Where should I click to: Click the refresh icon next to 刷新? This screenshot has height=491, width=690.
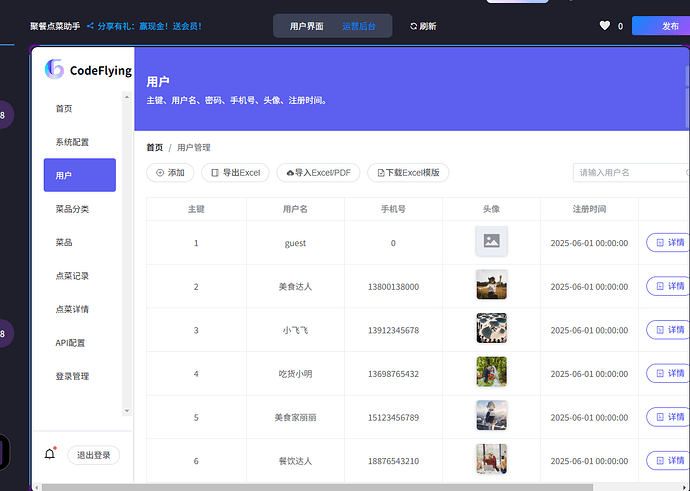tap(413, 26)
